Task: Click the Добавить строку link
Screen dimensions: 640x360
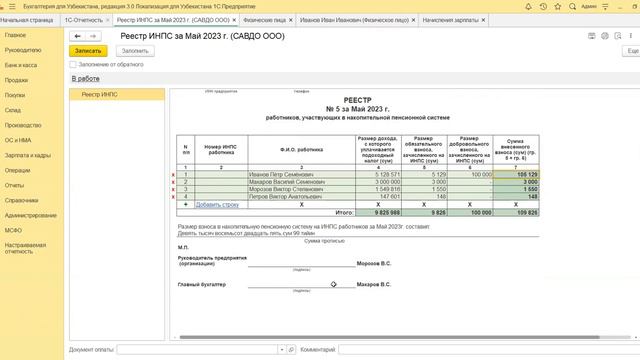Action: click(217, 204)
